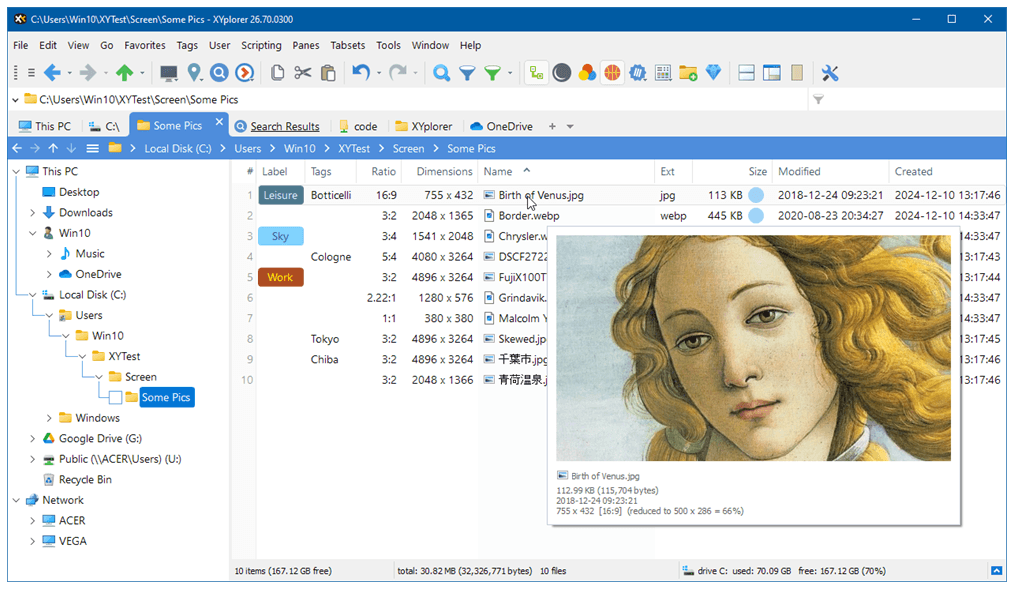Click the New Folder toolbar icon
Viewport: 1014px width, 589px height.
pyautogui.click(x=688, y=72)
